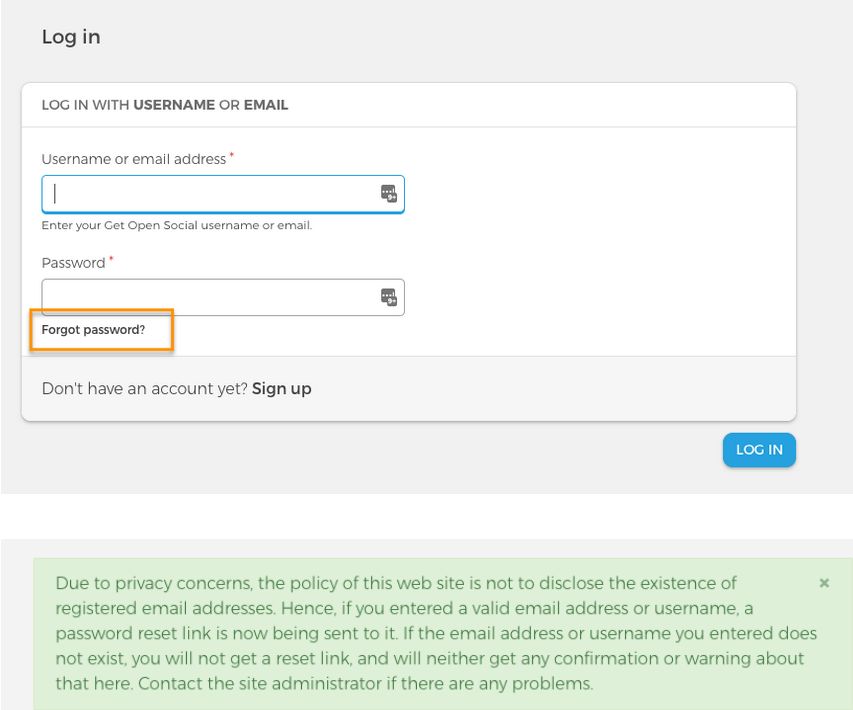853x710 pixels.
Task: Click the Get Open Social helper text
Action: pos(177,225)
